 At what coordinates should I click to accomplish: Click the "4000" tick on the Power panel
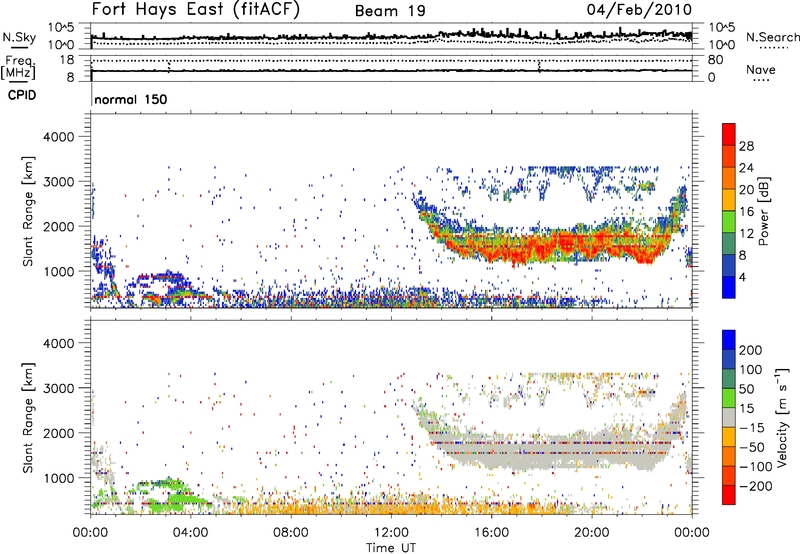tap(59, 137)
